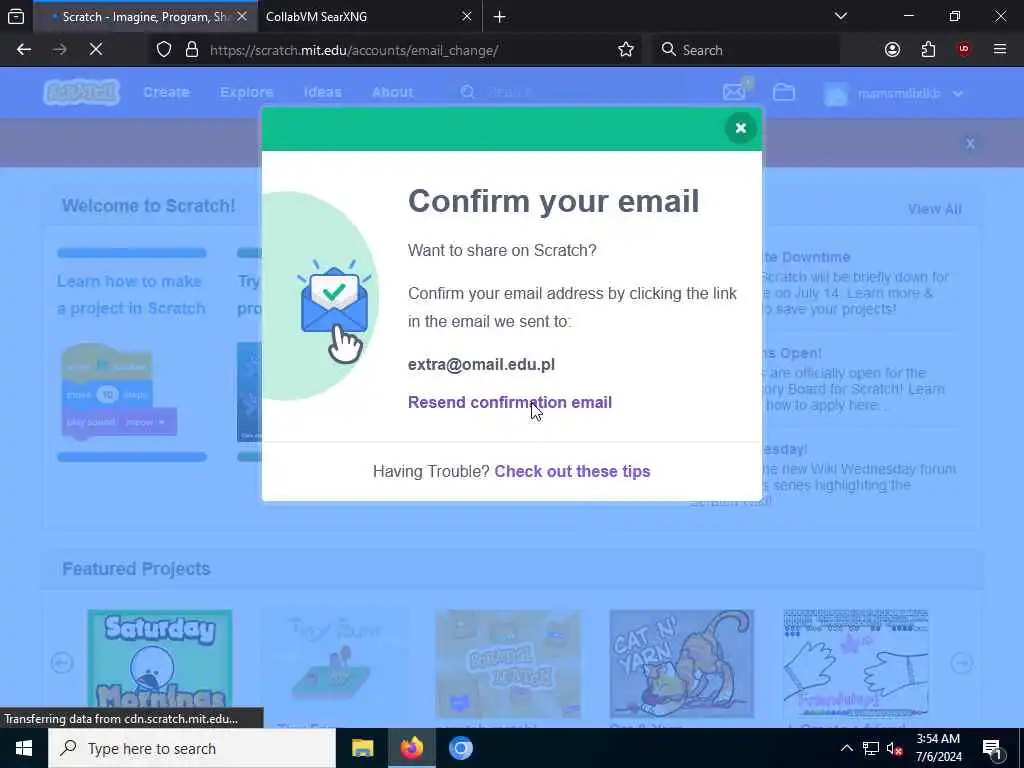Open the Extensions puzzle icon
The width and height of the screenshot is (1024, 768).
(x=928, y=50)
